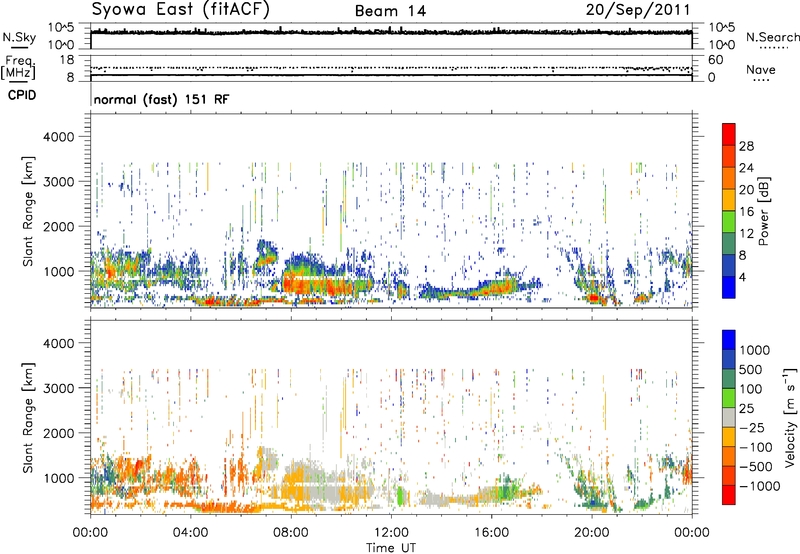Click the green velocity patch near 12:20
The height and width of the screenshot is (554, 800).
click(400, 495)
